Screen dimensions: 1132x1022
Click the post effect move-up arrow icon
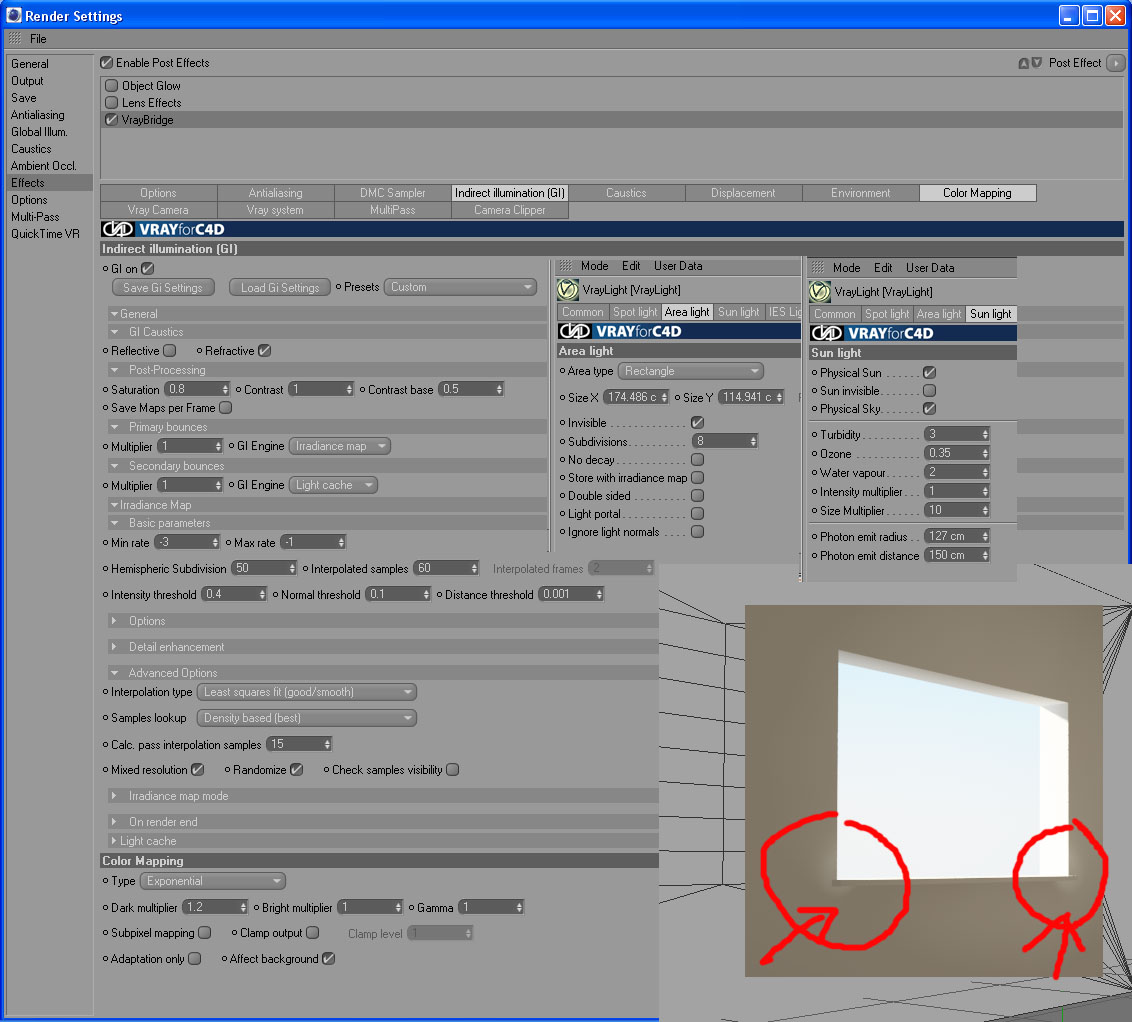click(x=1024, y=63)
